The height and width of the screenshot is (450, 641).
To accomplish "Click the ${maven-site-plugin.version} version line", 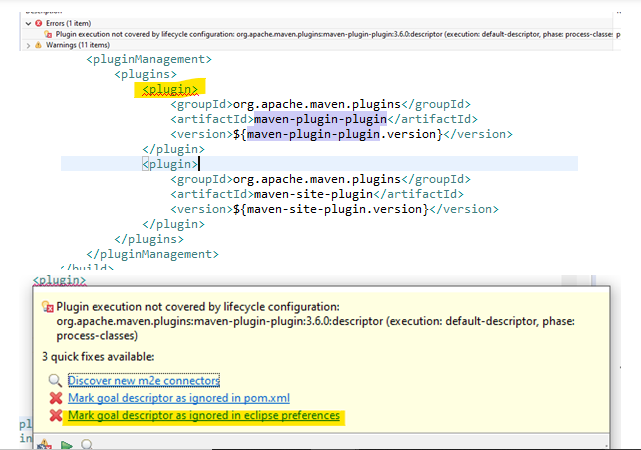I will coord(334,209).
